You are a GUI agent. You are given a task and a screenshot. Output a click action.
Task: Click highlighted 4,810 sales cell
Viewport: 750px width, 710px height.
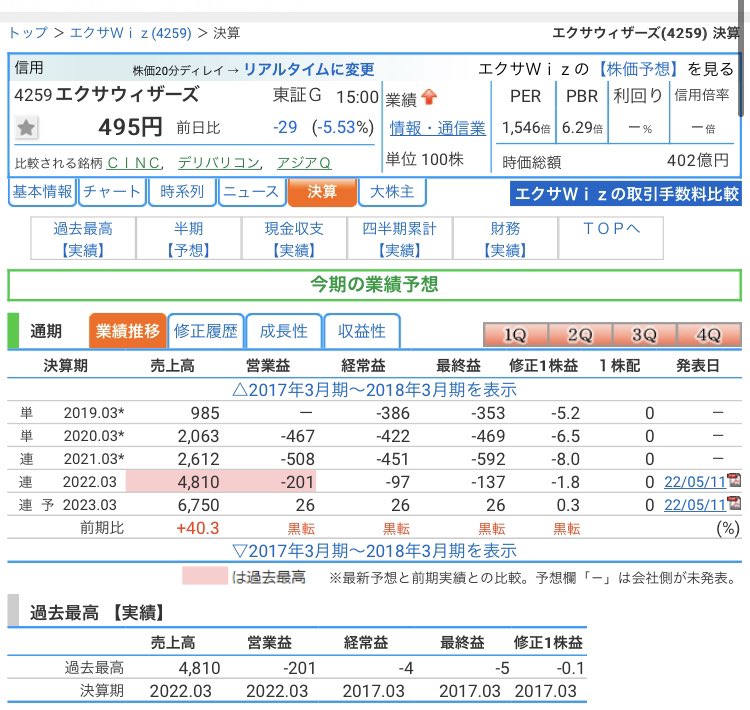[x=173, y=481]
